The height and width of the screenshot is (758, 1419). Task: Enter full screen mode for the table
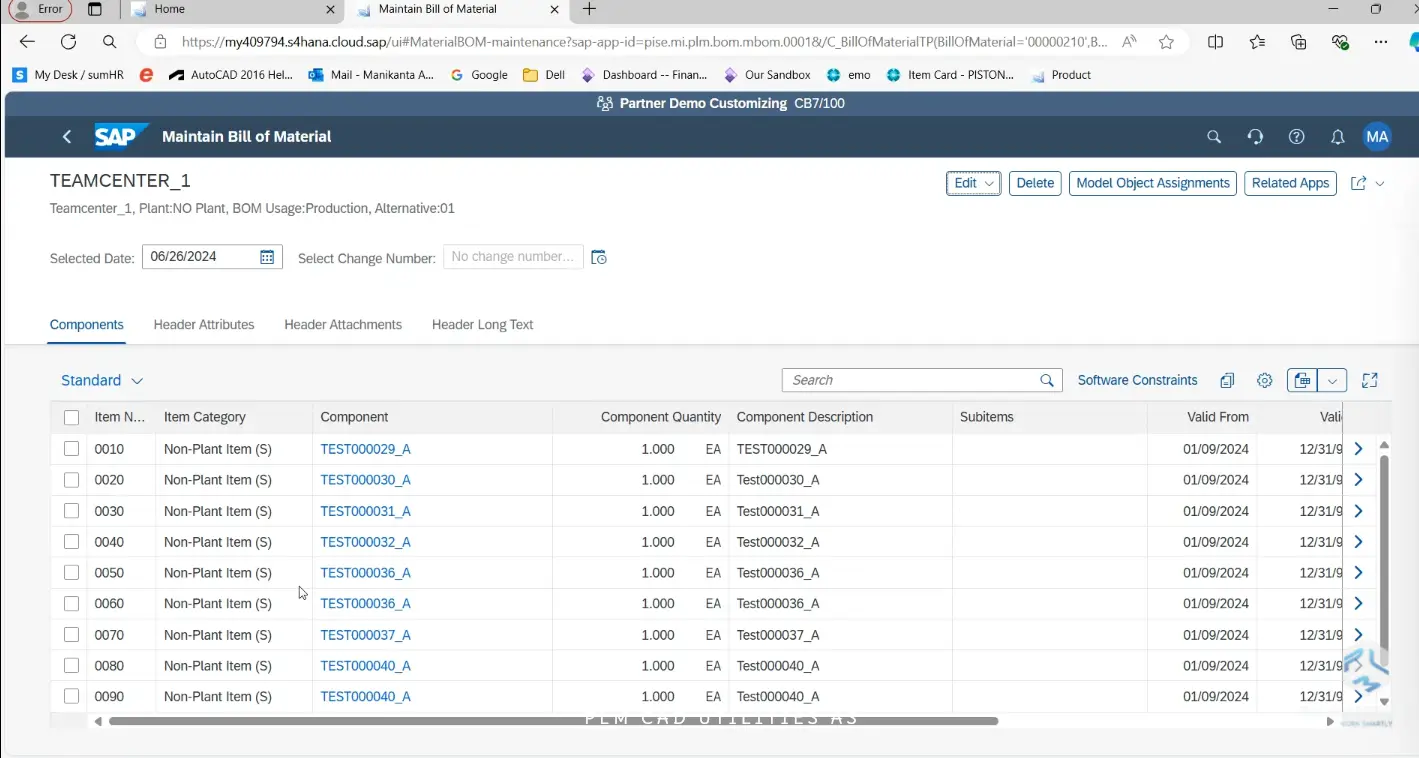(x=1370, y=380)
